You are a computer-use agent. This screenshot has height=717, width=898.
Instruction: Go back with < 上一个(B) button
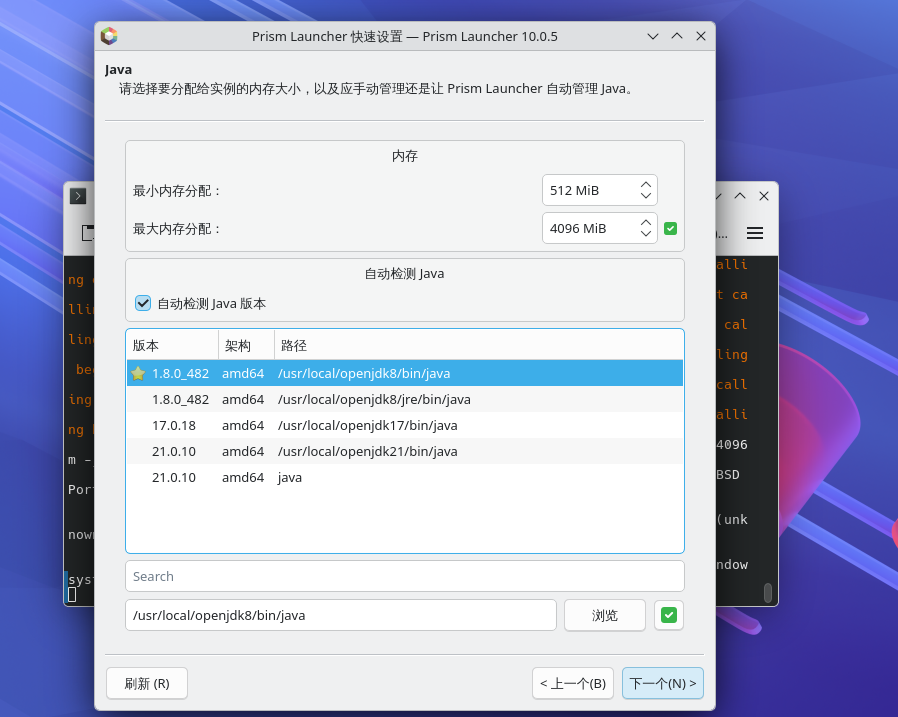pos(573,683)
